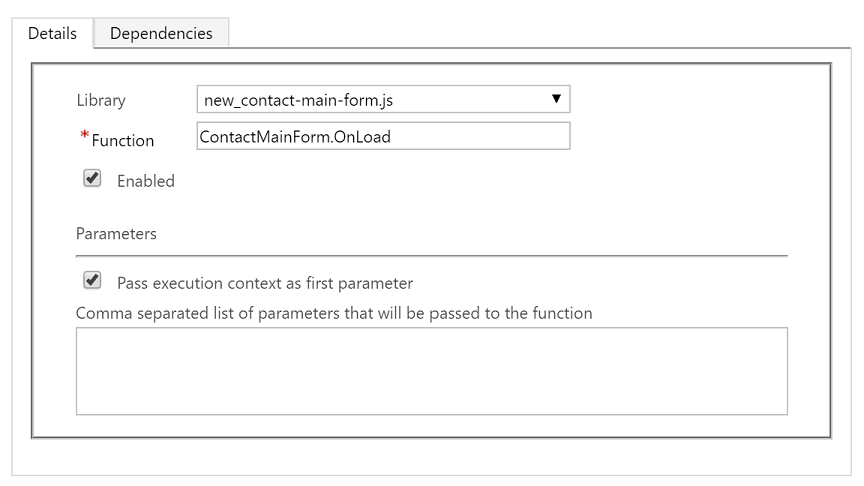Click the black triangle icon in Library

pyautogui.click(x=556, y=99)
